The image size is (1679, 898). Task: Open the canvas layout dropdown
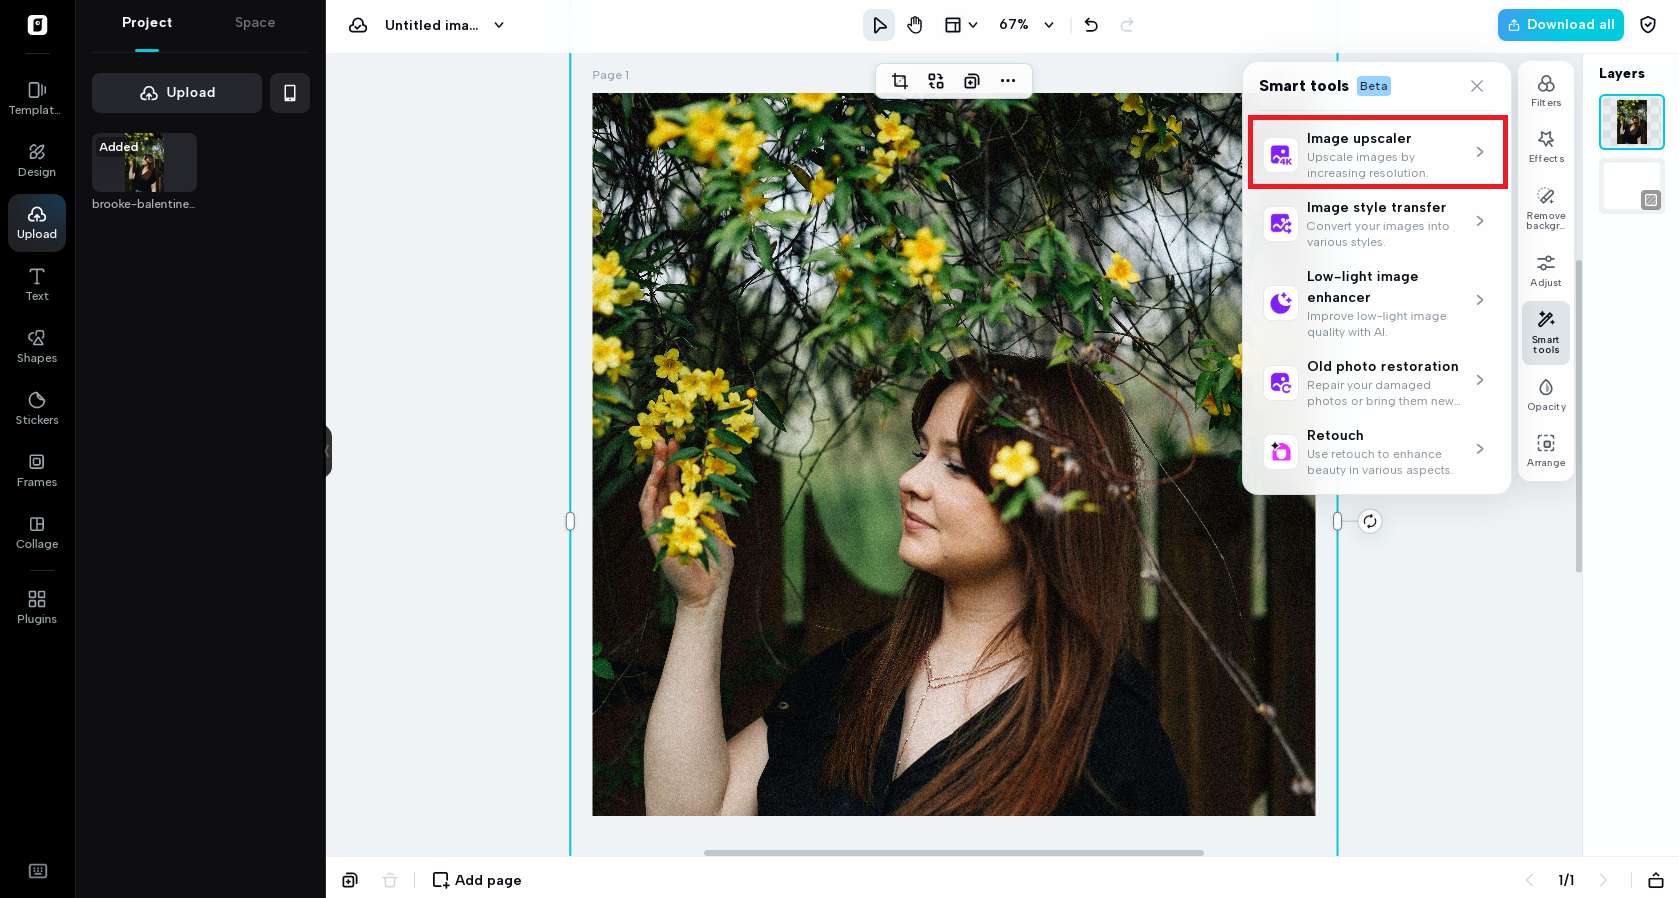961,25
